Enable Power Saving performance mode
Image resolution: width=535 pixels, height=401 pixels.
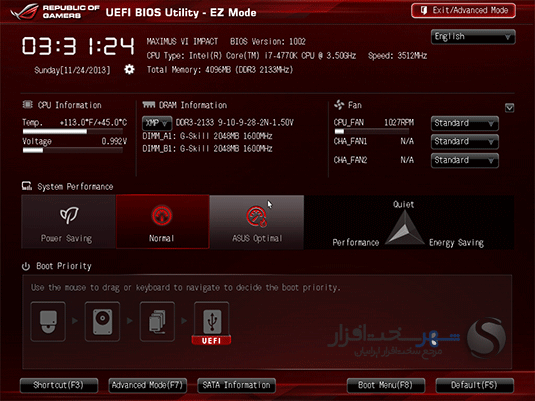point(68,221)
